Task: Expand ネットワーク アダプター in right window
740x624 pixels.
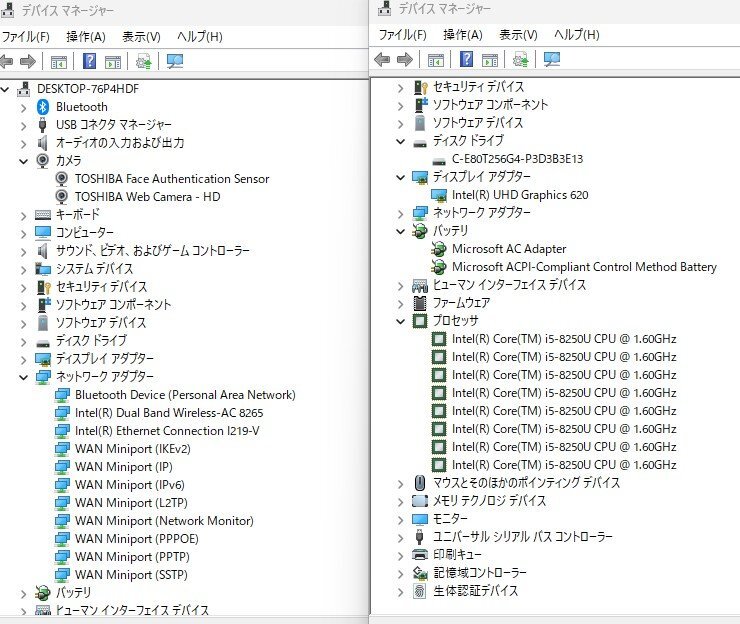Action: click(x=401, y=214)
